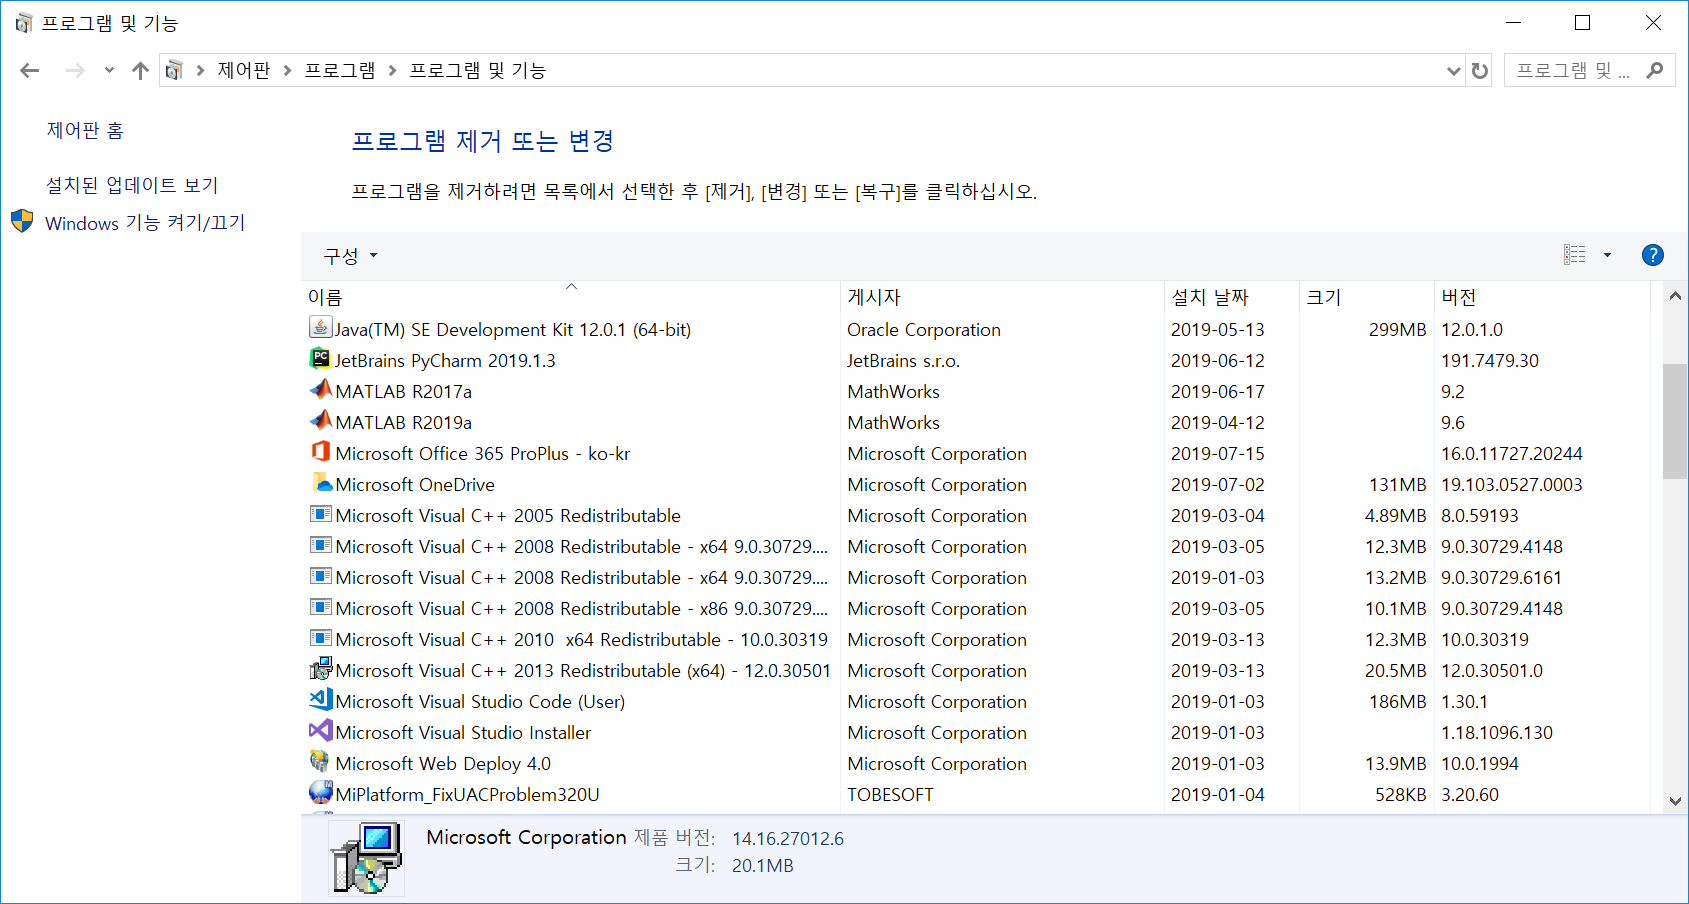Select the Visual C++ 2008 x64 9.0.30729.6161 row
The height and width of the screenshot is (904, 1689).
tap(975, 577)
